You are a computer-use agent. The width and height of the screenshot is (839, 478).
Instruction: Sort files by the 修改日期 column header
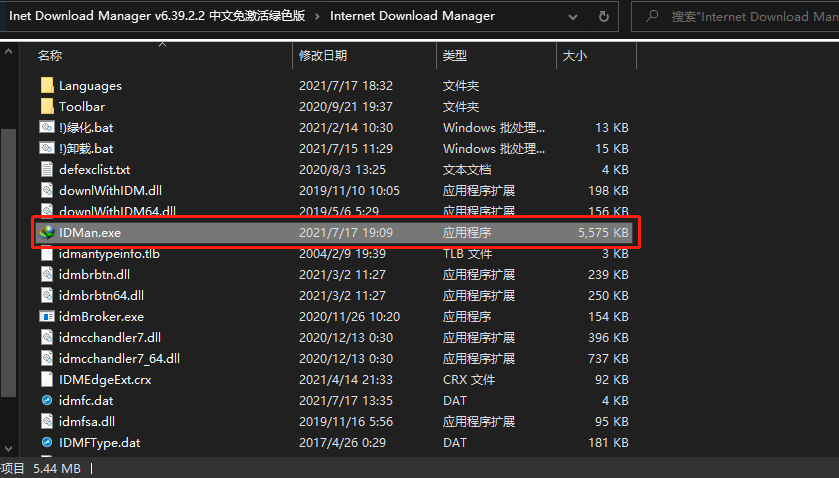coord(323,55)
